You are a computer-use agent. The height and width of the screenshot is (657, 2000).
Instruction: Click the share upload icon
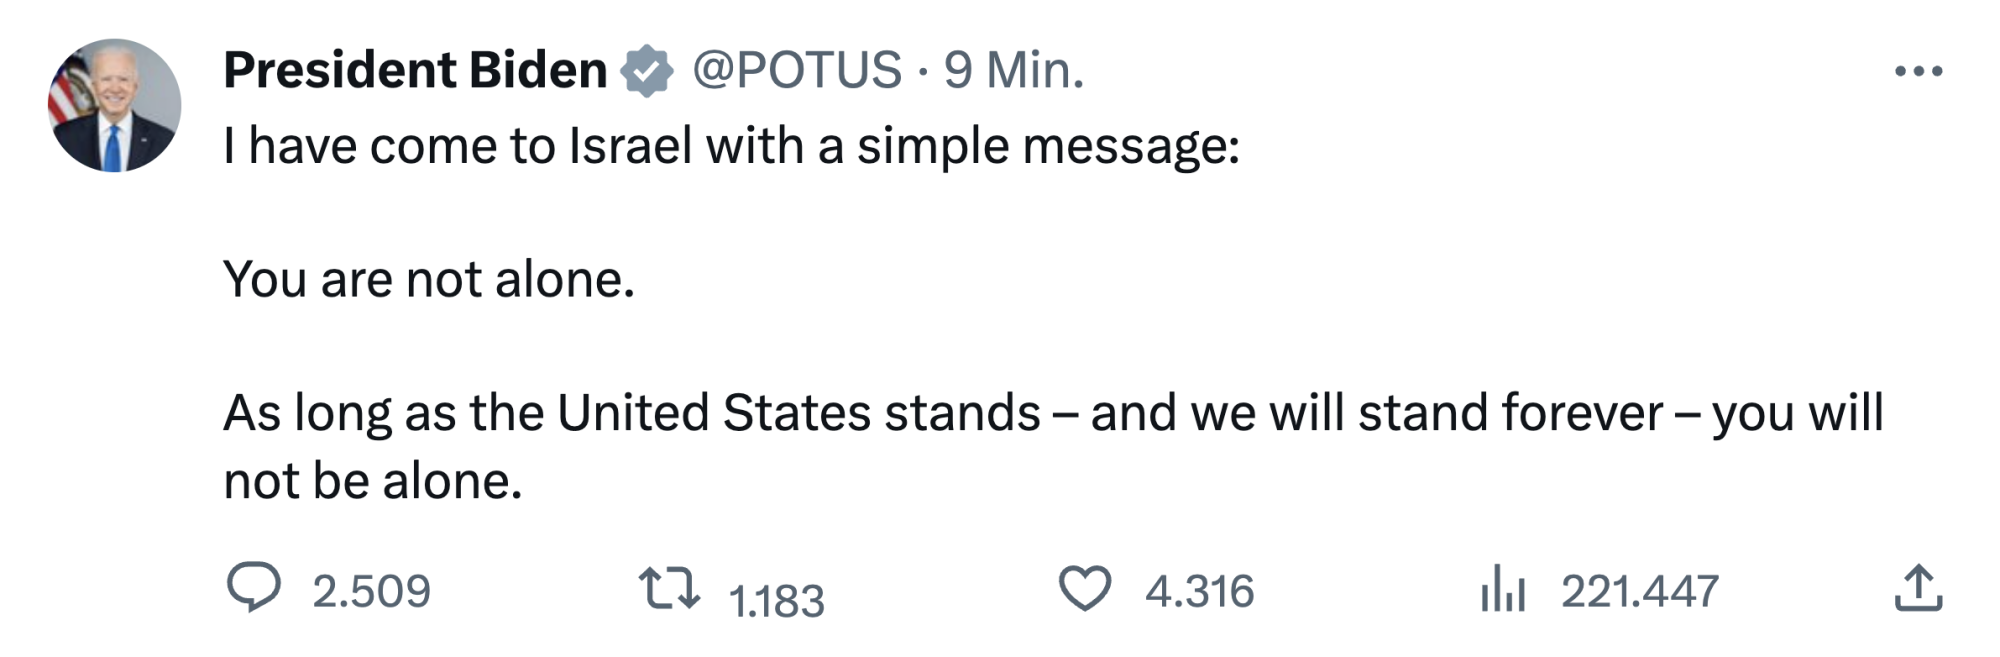(x=1917, y=588)
